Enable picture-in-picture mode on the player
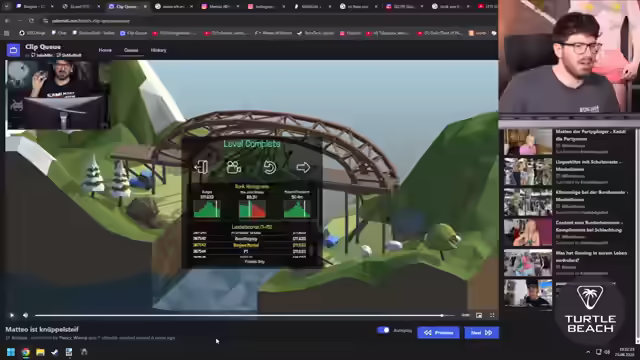The height and width of the screenshot is (360, 640). (479, 315)
